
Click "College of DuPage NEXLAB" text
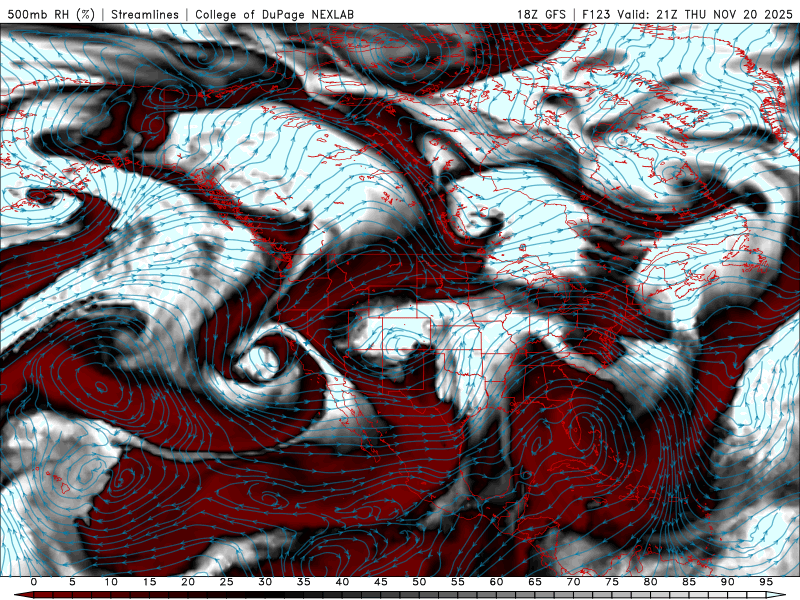274,14
